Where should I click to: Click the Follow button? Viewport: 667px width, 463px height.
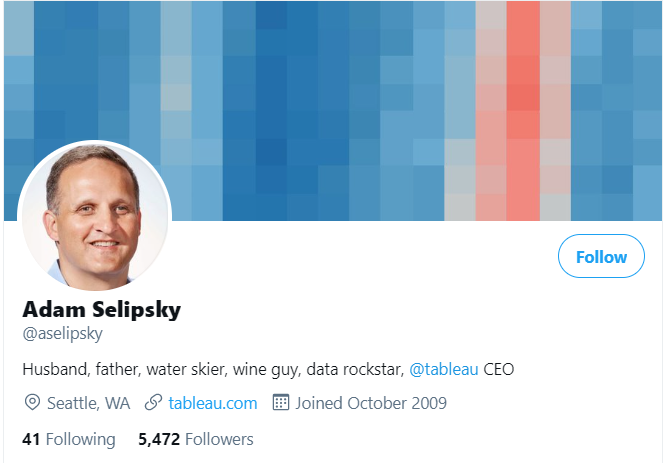601,256
